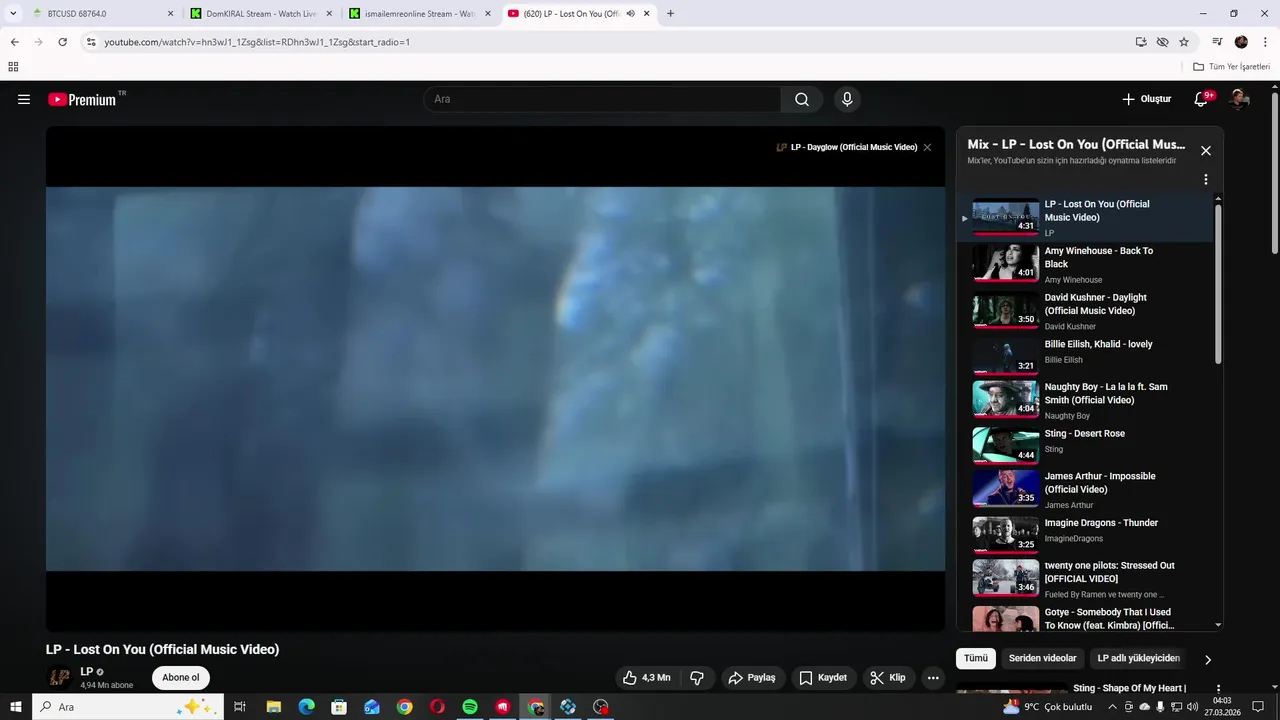
Task: Open Chrome three-dot menu
Action: 1264,42
